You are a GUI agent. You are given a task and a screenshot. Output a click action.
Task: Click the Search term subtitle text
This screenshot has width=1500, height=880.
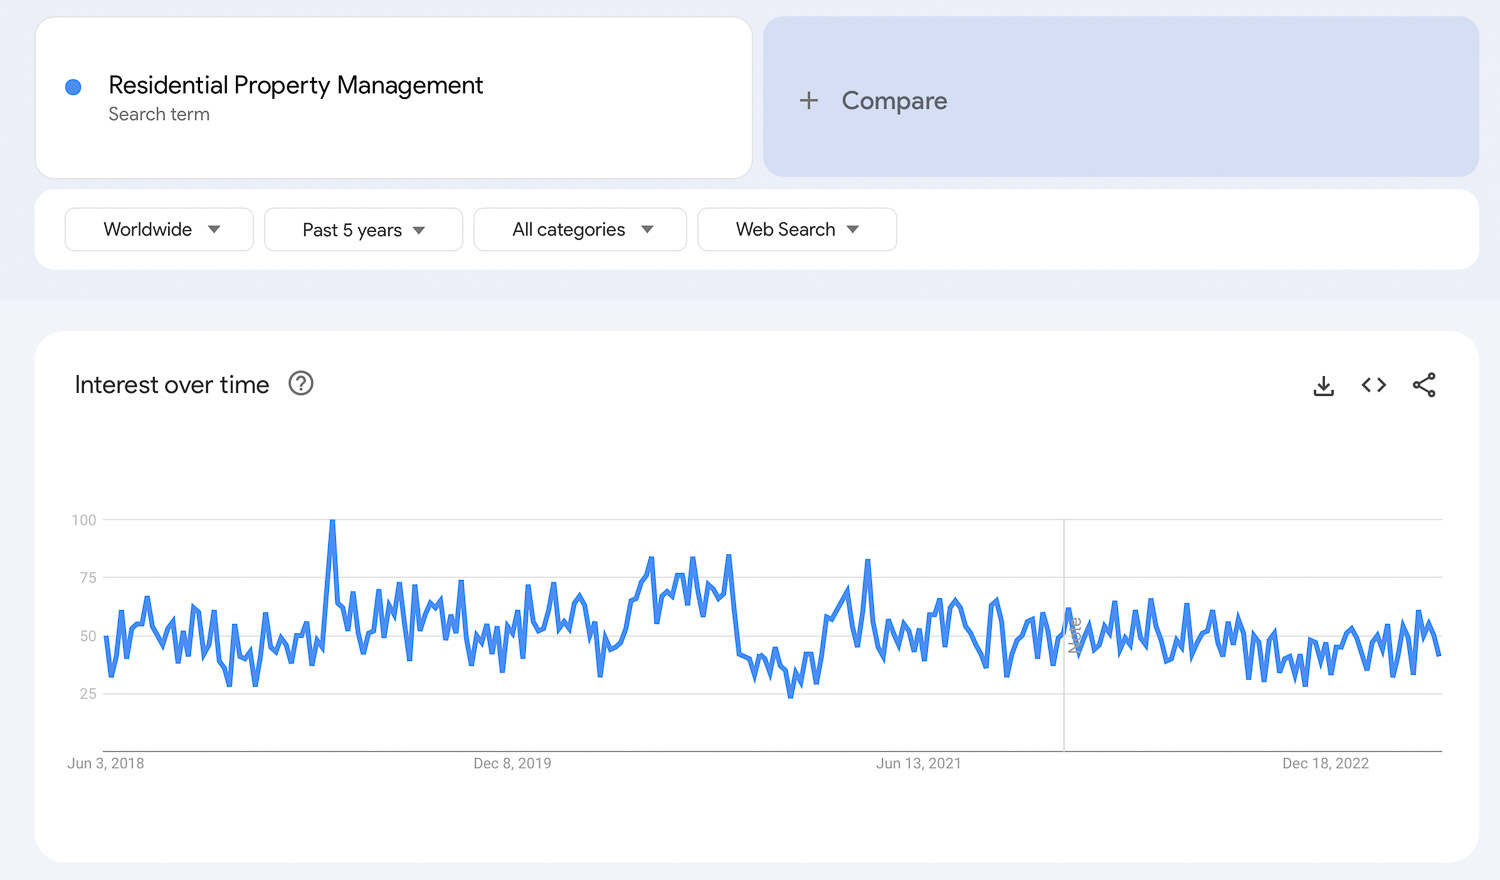point(159,115)
